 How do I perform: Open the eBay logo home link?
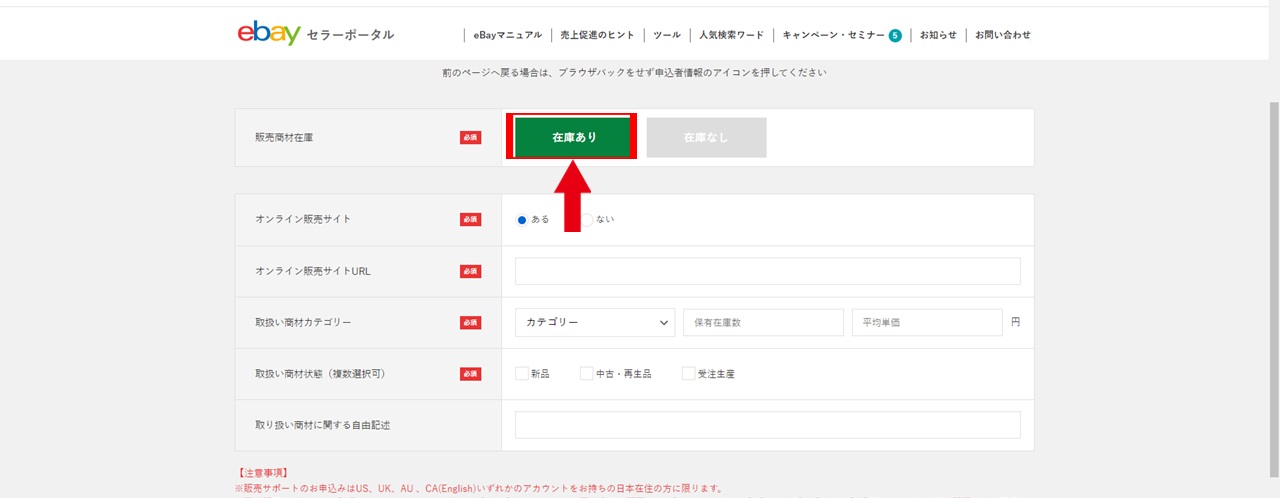click(x=269, y=34)
